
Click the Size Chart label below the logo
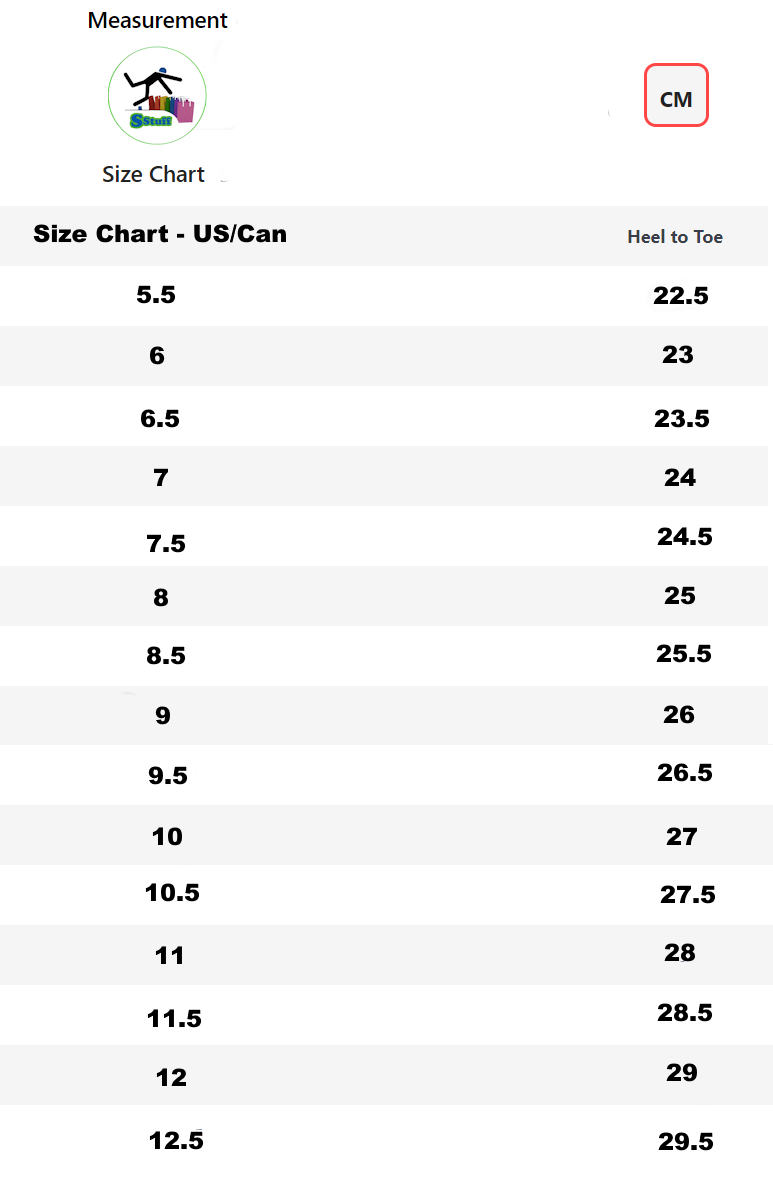point(153,174)
